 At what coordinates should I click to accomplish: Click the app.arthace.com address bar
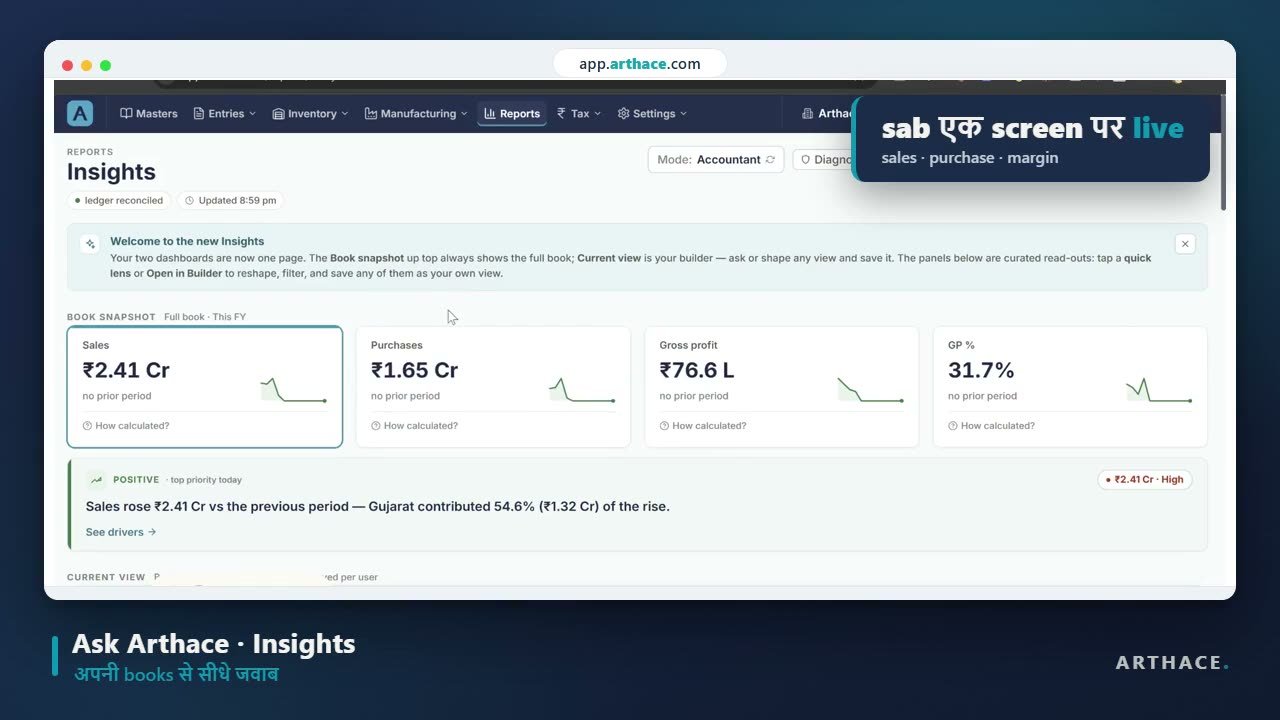[x=640, y=63]
